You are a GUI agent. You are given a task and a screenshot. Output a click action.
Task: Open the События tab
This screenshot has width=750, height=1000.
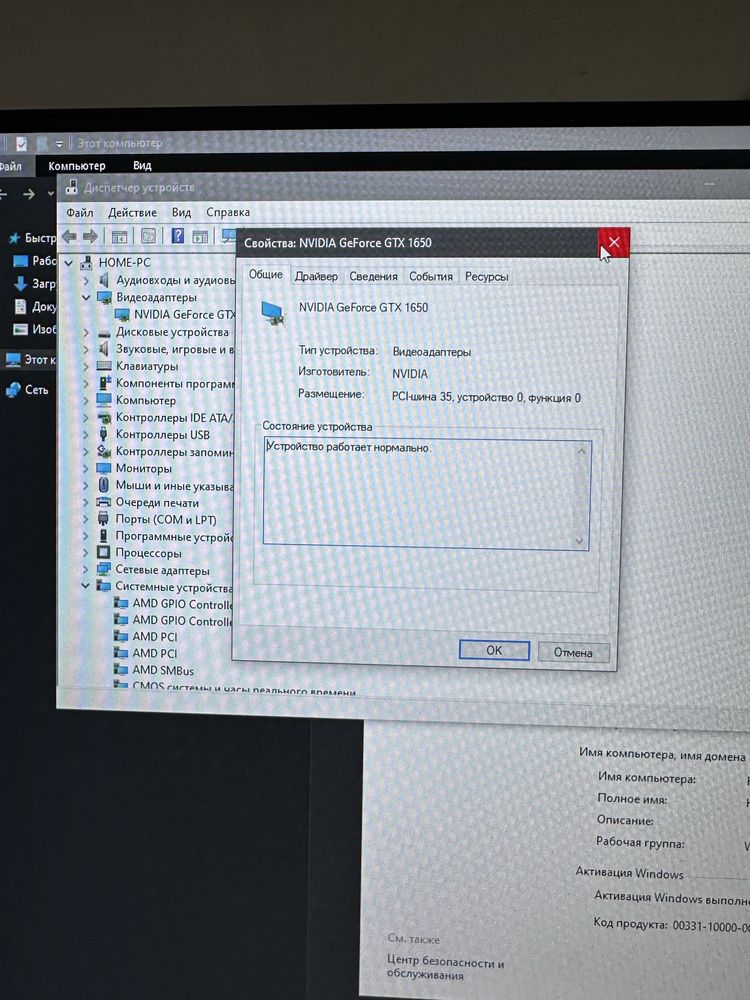click(x=430, y=276)
